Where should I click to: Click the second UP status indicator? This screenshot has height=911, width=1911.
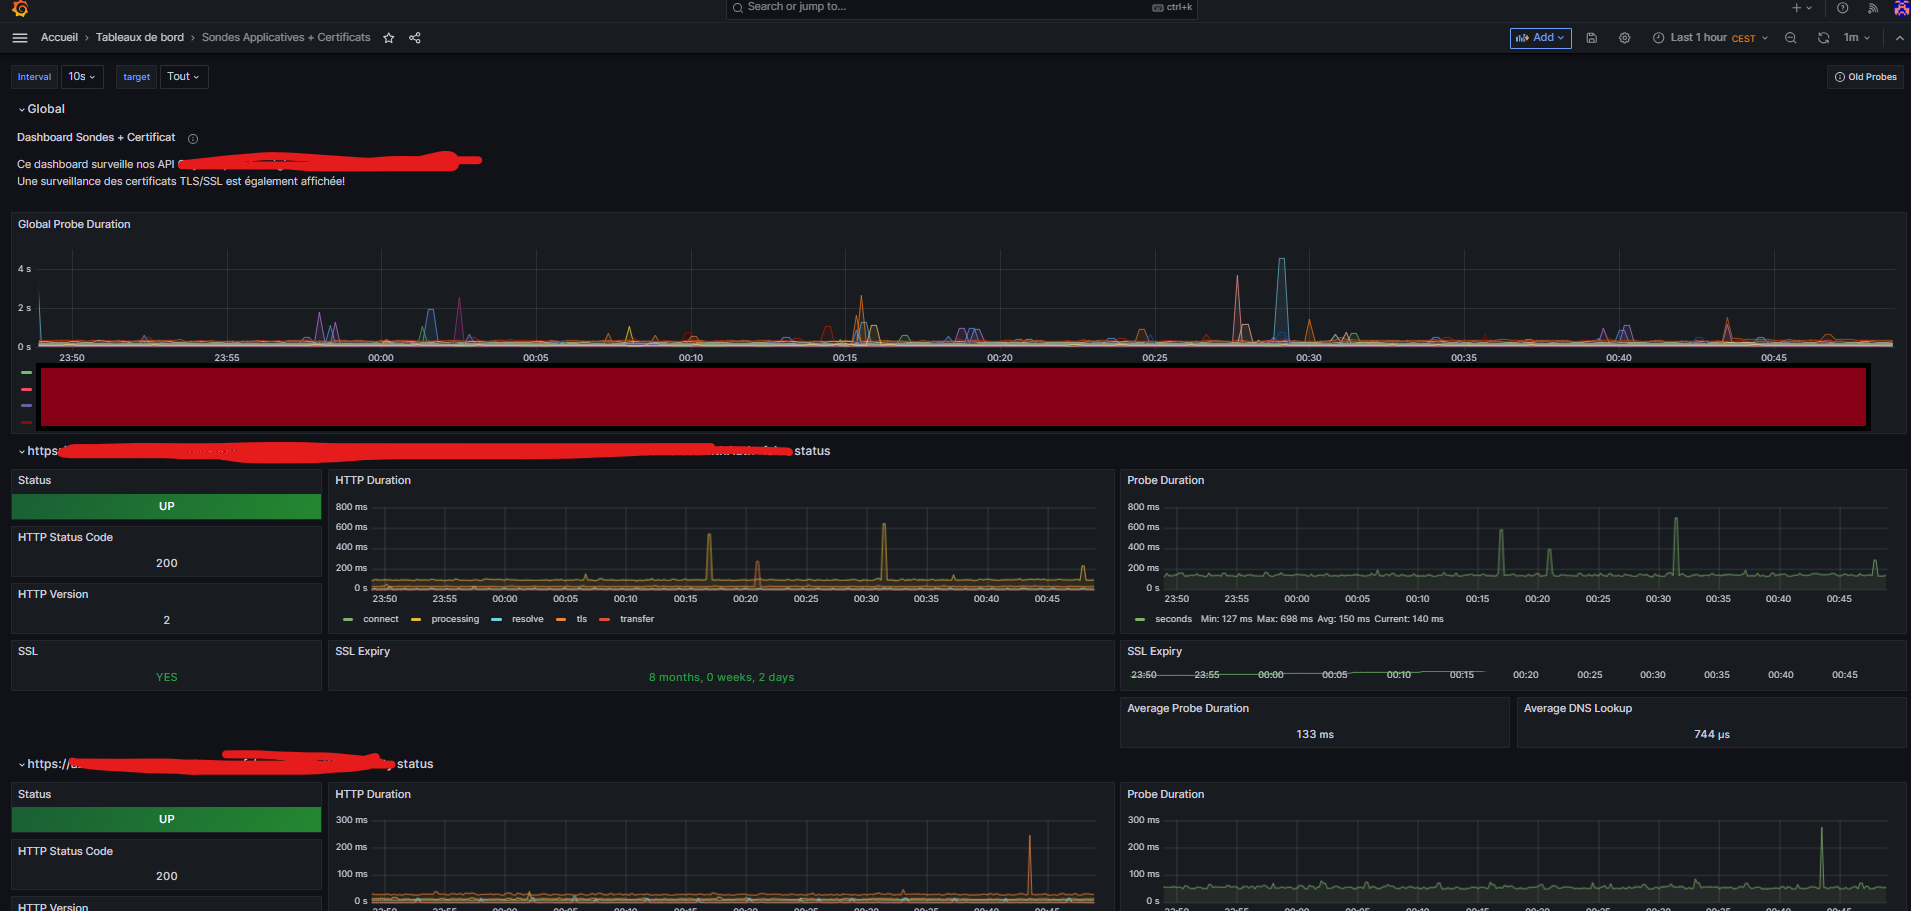click(x=166, y=820)
